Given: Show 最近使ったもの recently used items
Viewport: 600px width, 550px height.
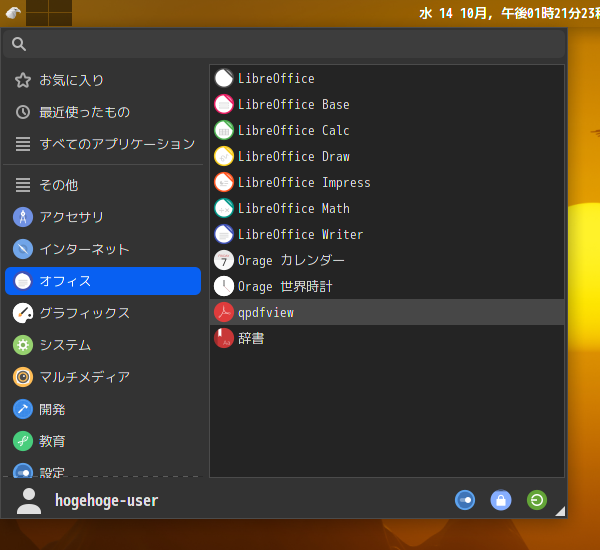Looking at the screenshot, I should coord(103,112).
